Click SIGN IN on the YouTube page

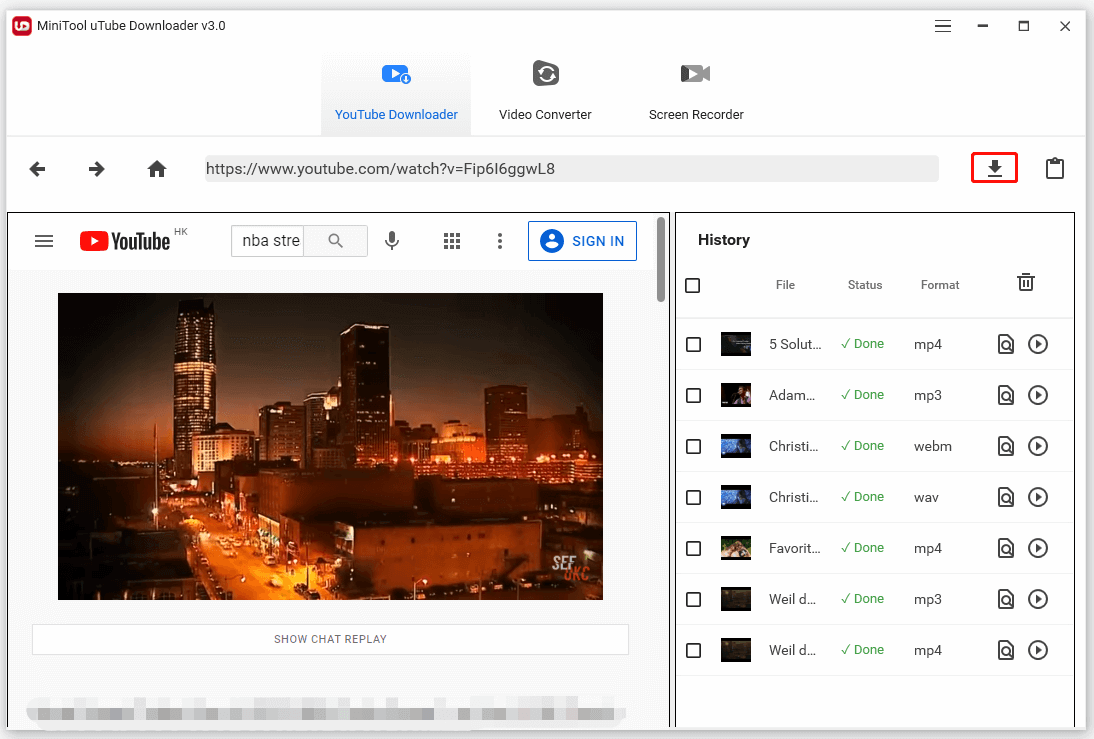[582, 241]
